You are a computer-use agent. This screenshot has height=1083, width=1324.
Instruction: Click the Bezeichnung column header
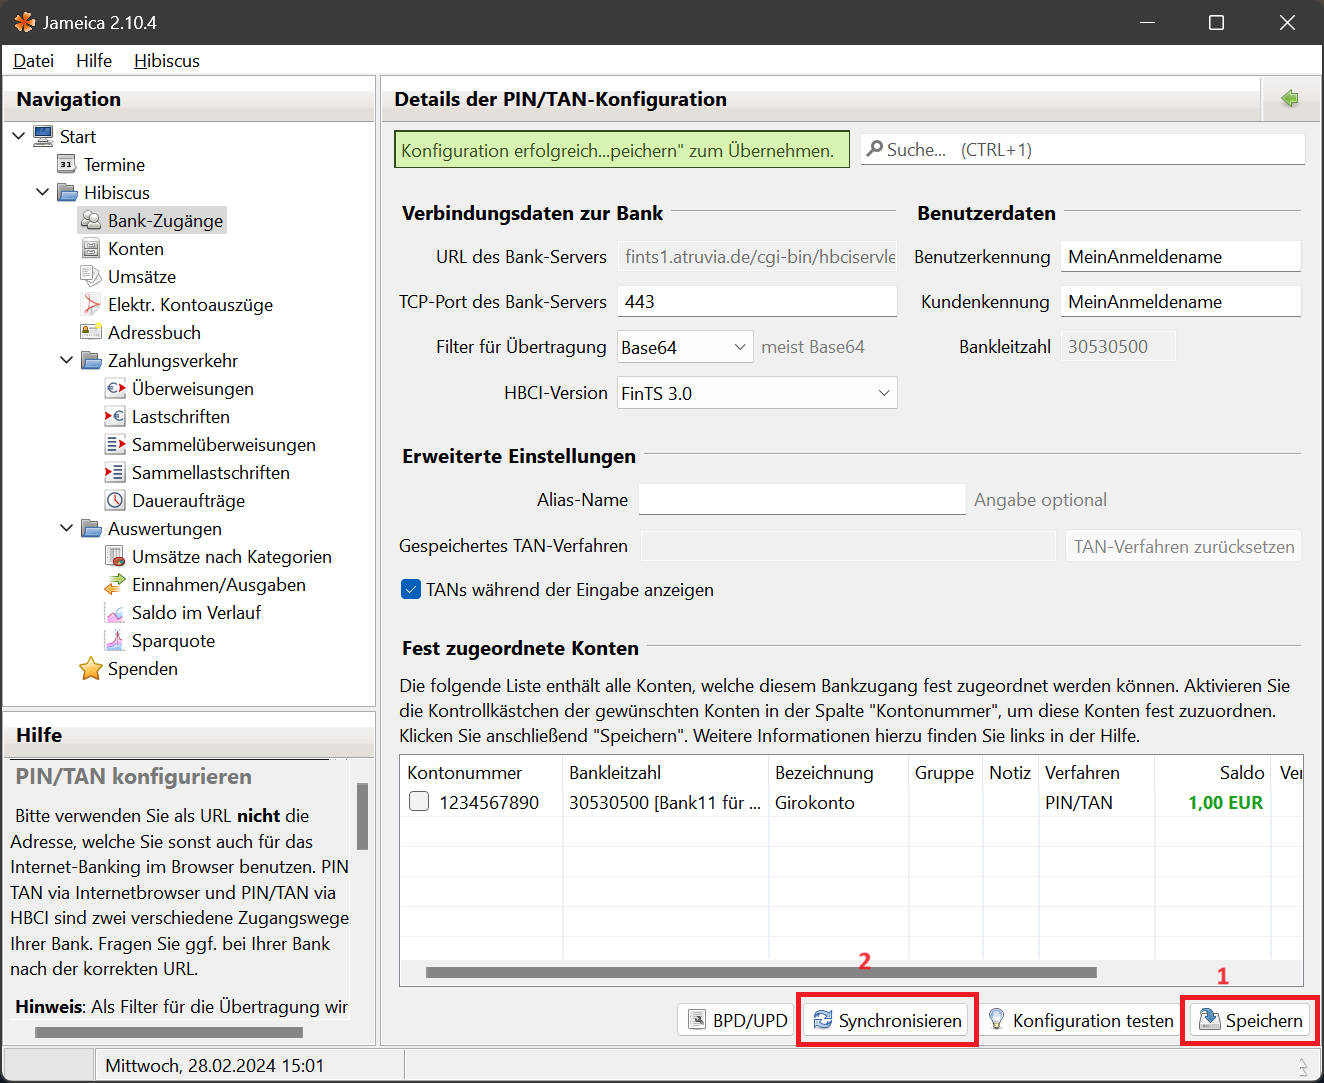point(838,772)
